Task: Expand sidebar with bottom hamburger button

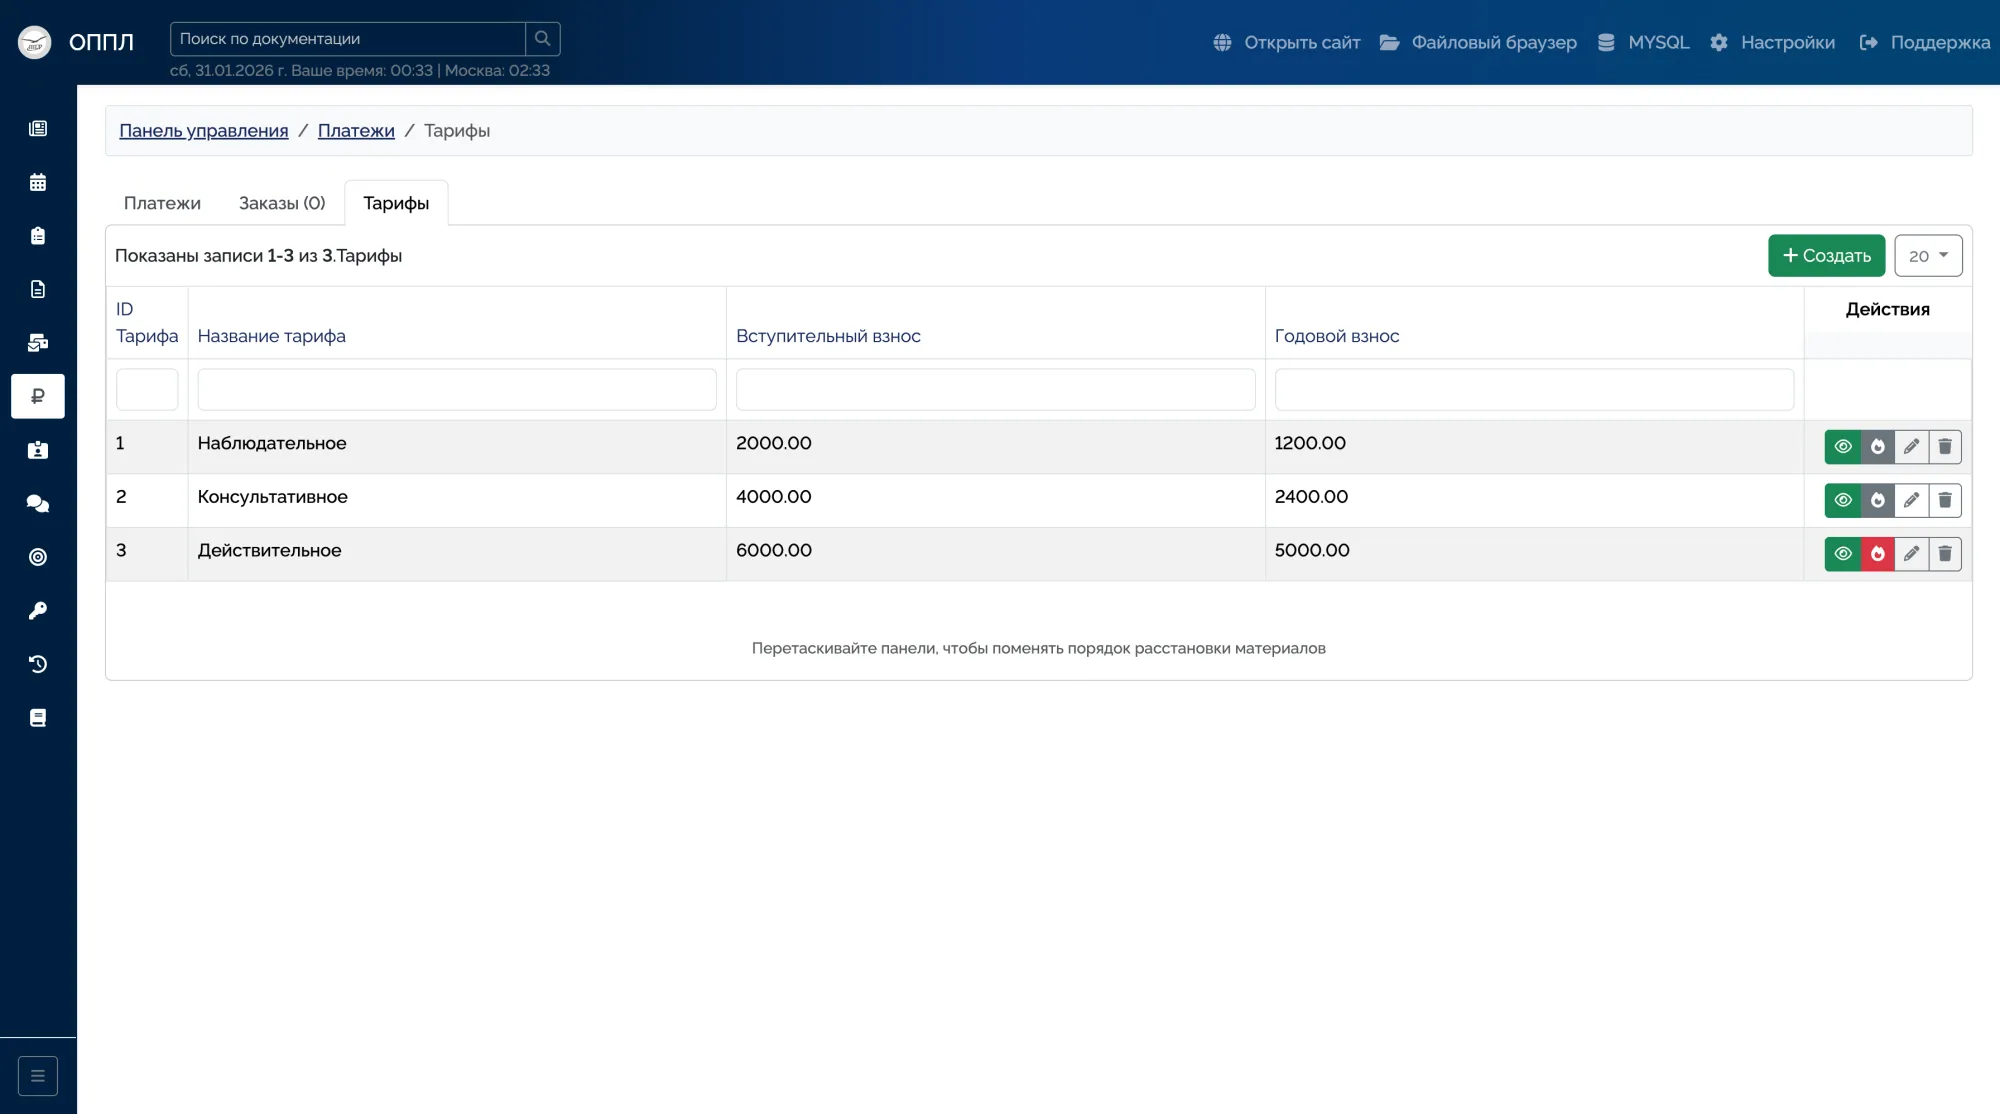Action: 38,1076
